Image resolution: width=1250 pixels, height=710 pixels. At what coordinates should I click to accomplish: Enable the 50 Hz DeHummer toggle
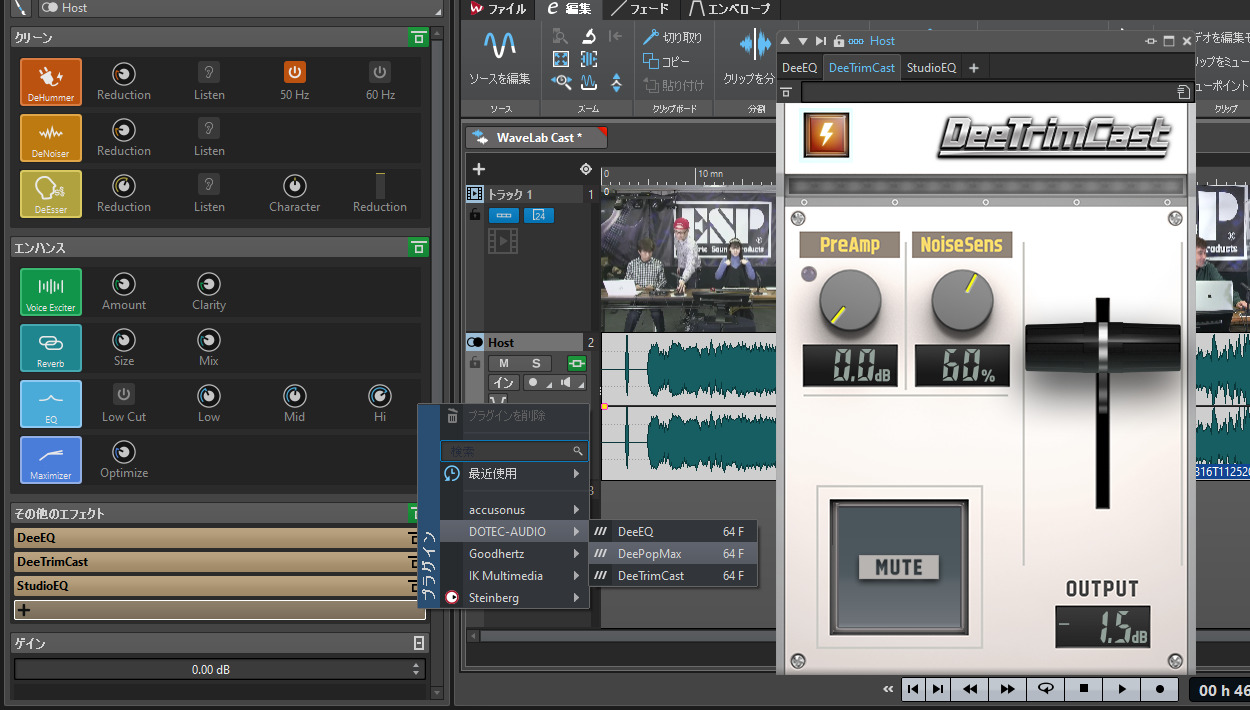click(295, 72)
